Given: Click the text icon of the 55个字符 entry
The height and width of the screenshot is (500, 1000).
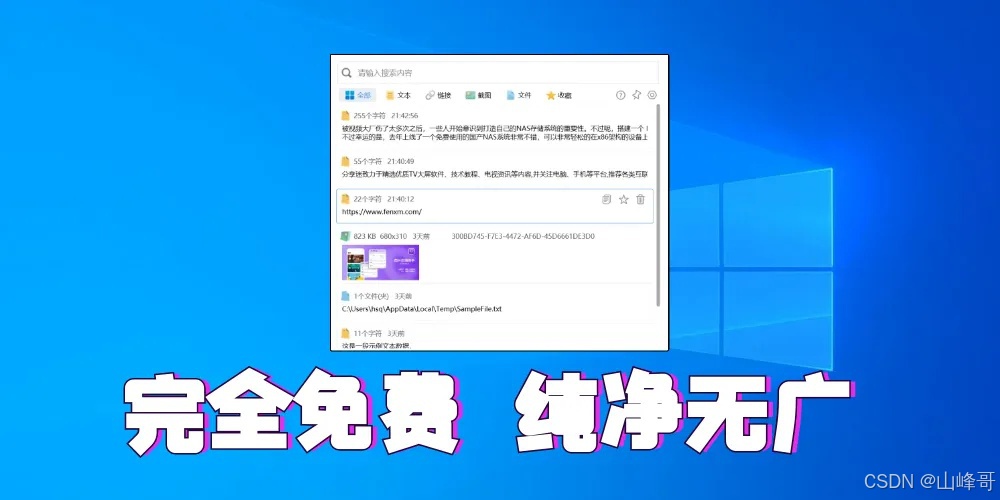Looking at the screenshot, I should point(346,161).
